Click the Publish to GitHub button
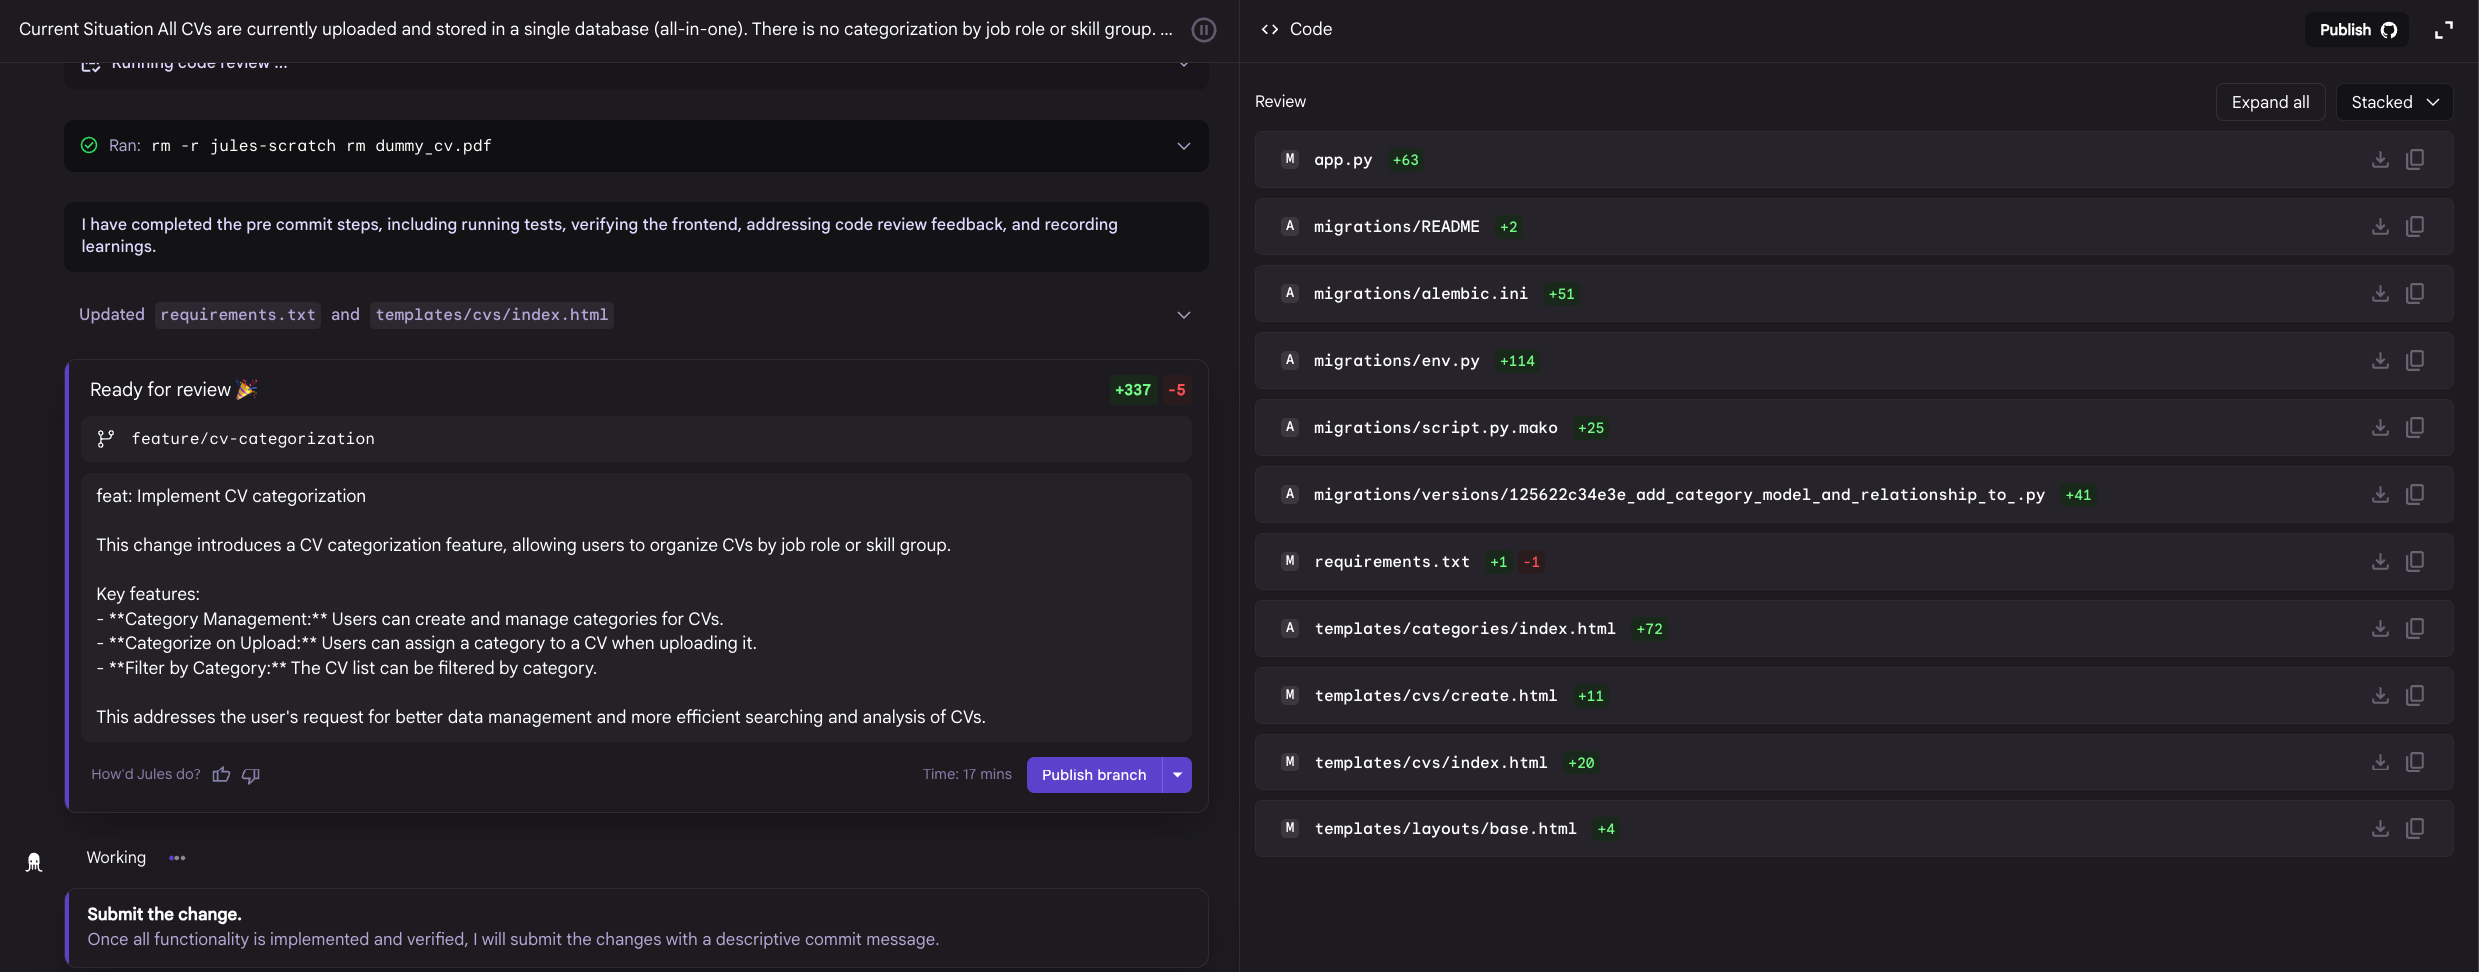 (2357, 30)
